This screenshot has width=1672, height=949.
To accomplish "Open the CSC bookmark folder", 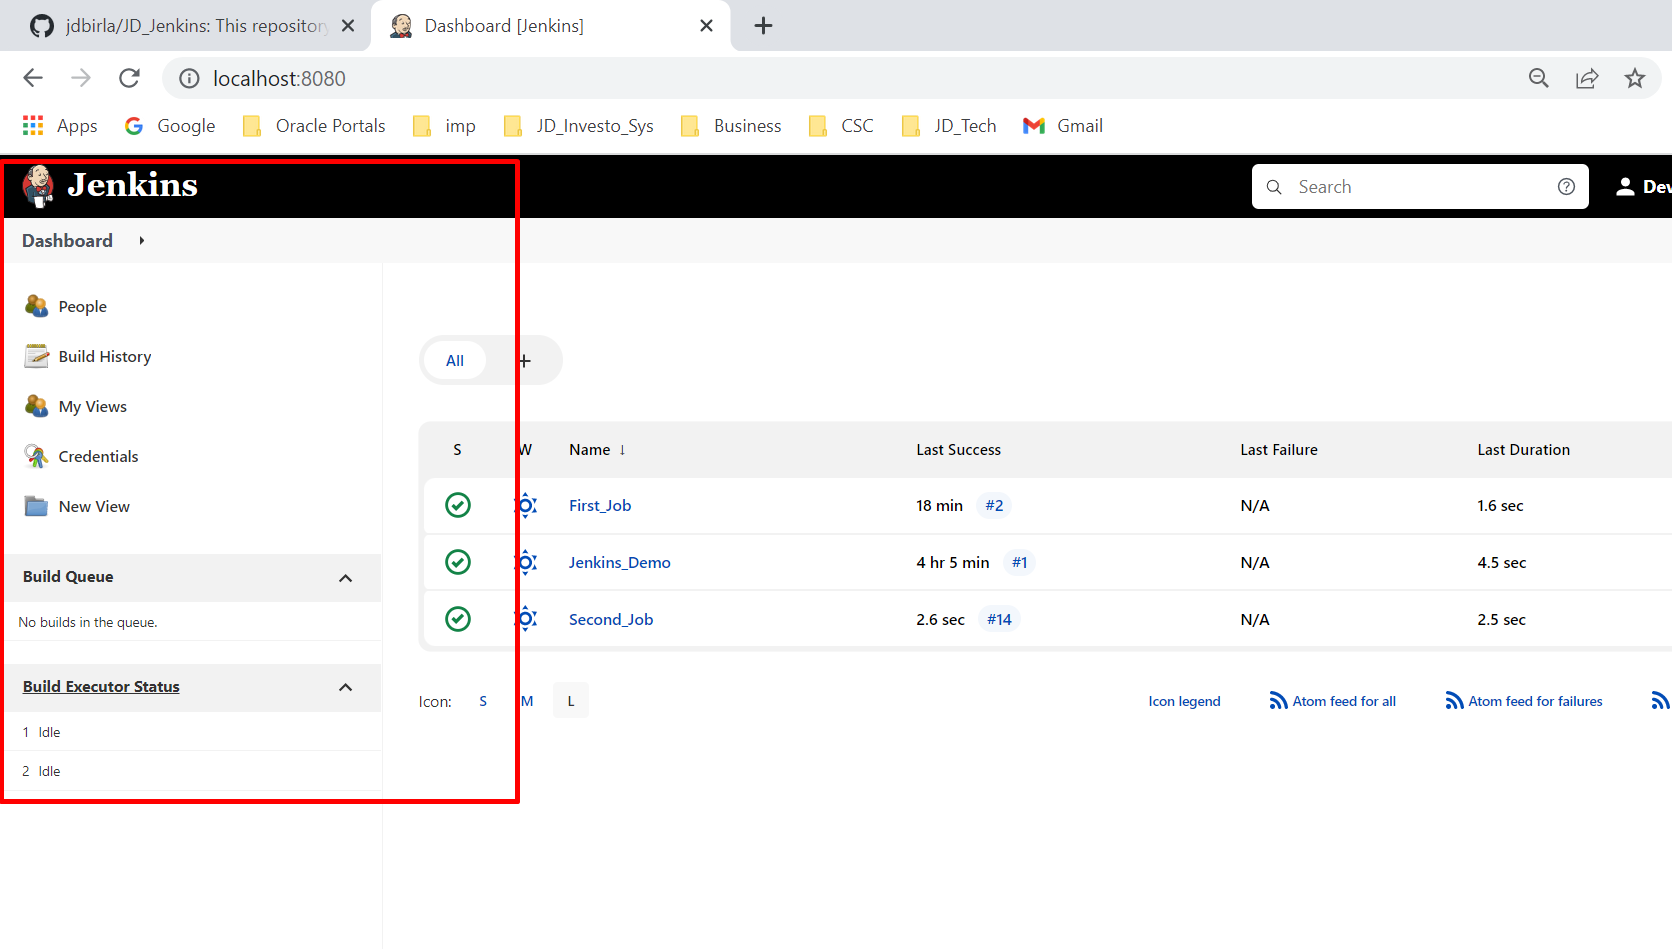I will [x=841, y=126].
